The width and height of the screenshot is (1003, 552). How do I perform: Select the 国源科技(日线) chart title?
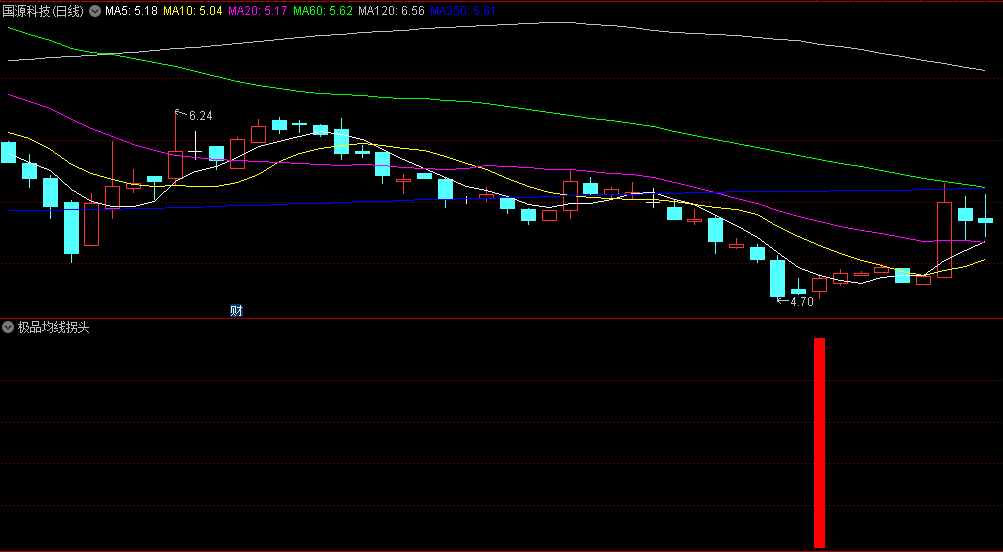pyautogui.click(x=43, y=11)
